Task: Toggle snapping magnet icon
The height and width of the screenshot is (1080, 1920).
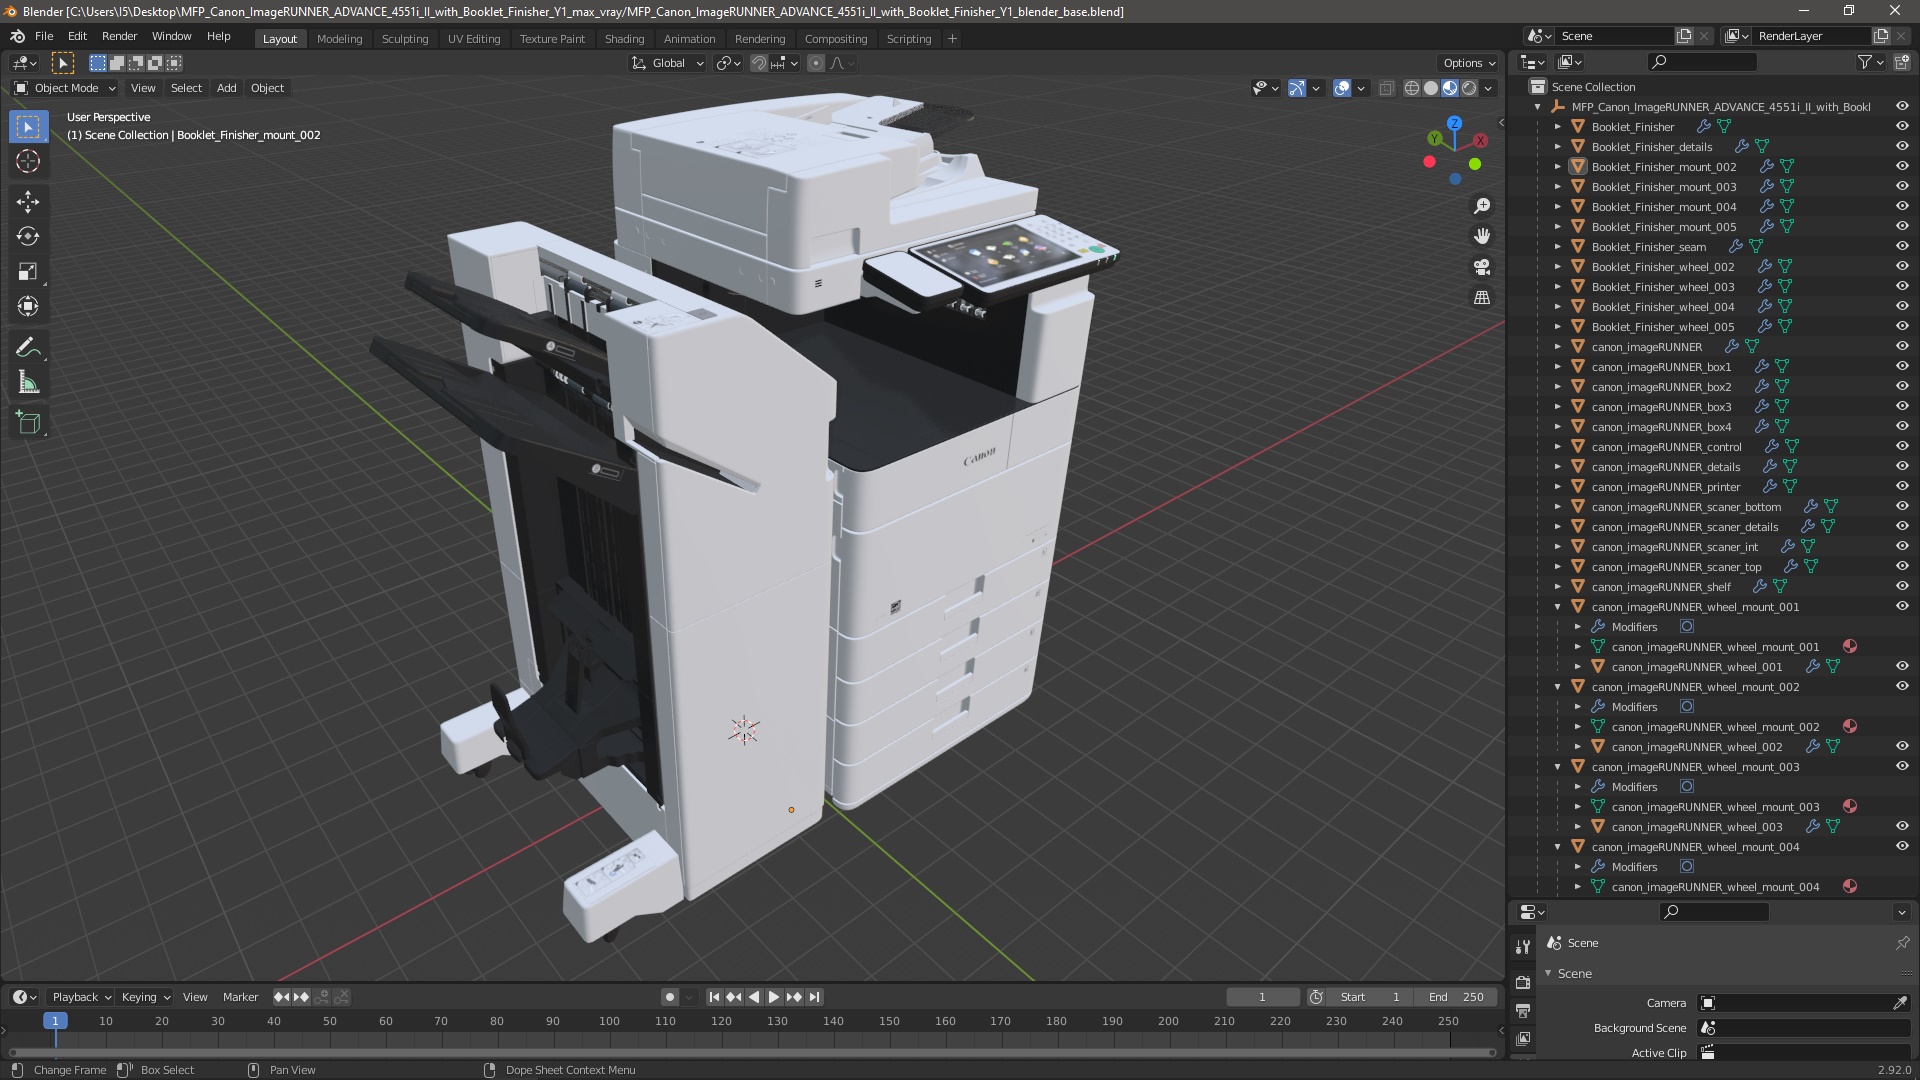Action: [759, 63]
